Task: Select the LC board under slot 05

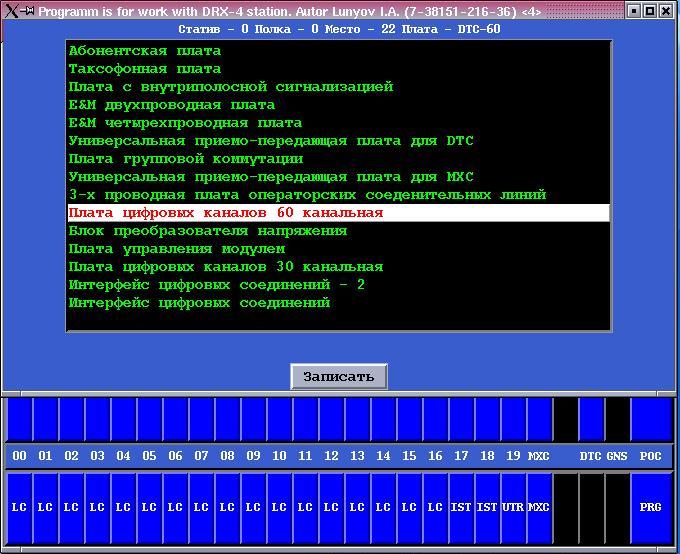Action: coord(149,508)
